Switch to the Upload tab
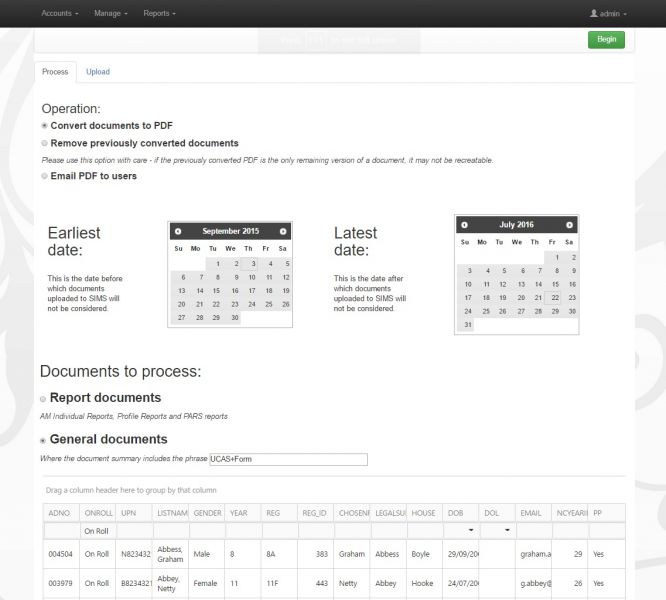The height and width of the screenshot is (600, 666). [98, 72]
